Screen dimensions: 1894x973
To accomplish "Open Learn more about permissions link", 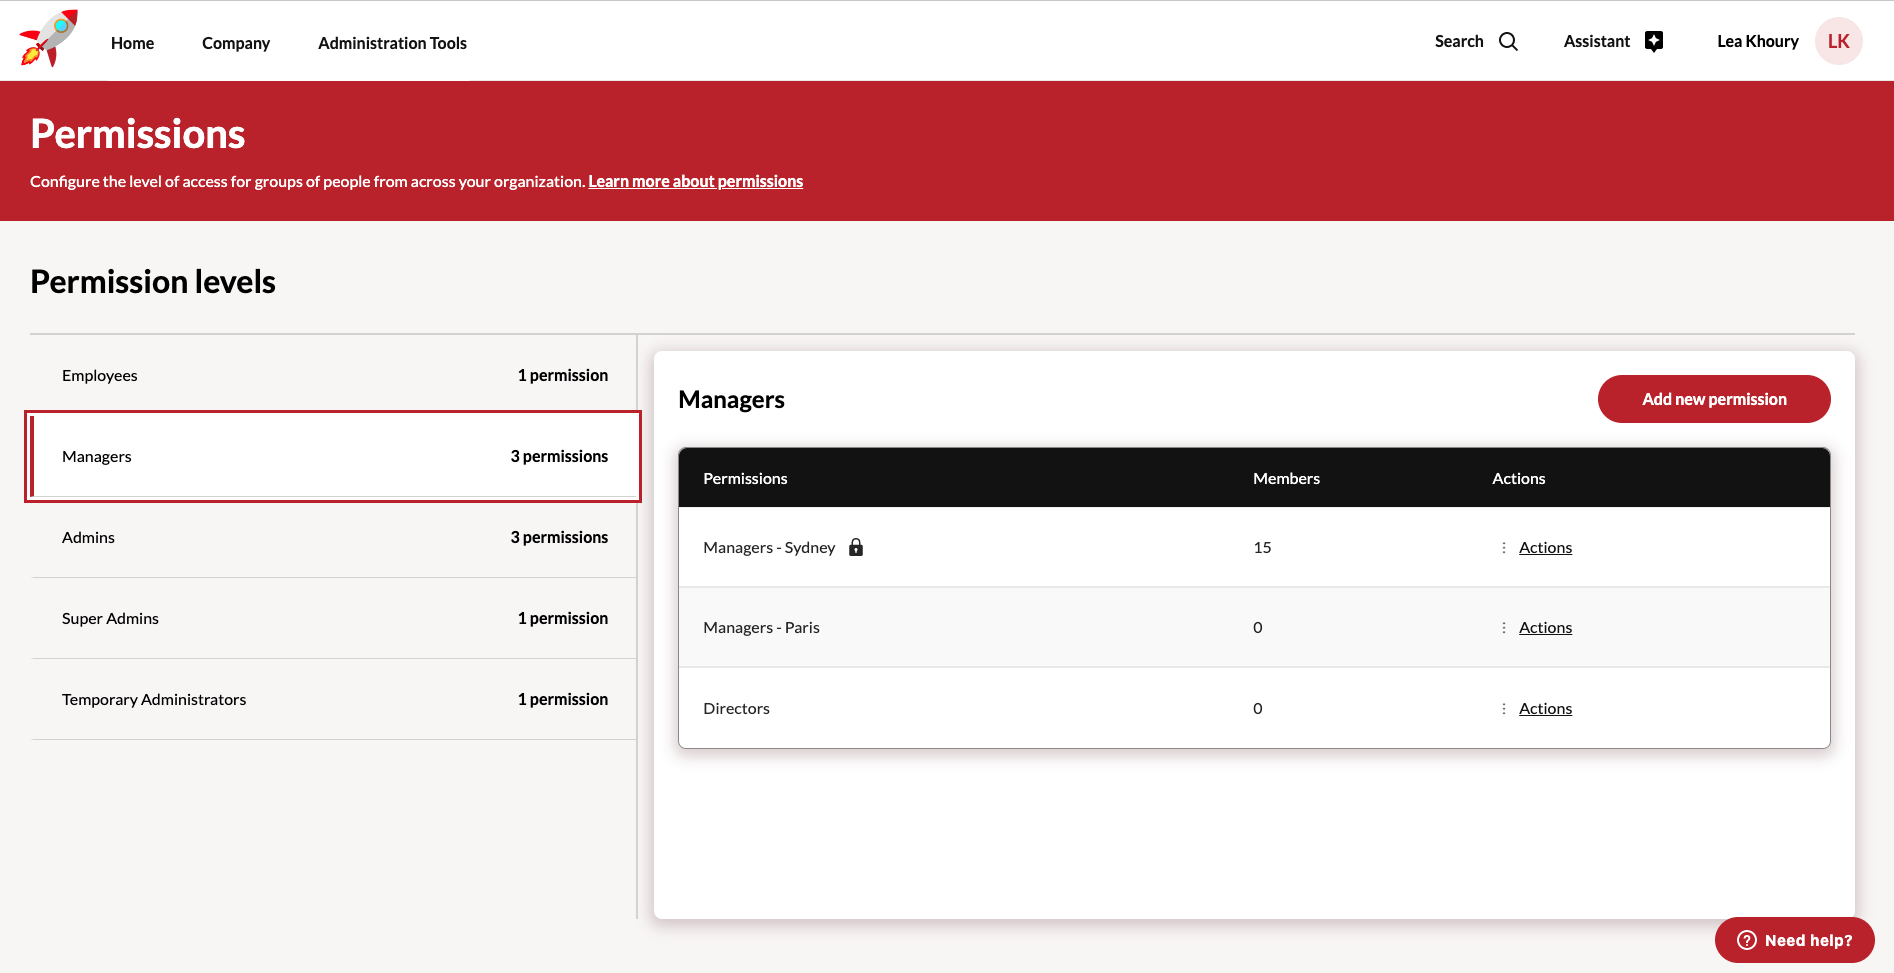I will click(695, 181).
